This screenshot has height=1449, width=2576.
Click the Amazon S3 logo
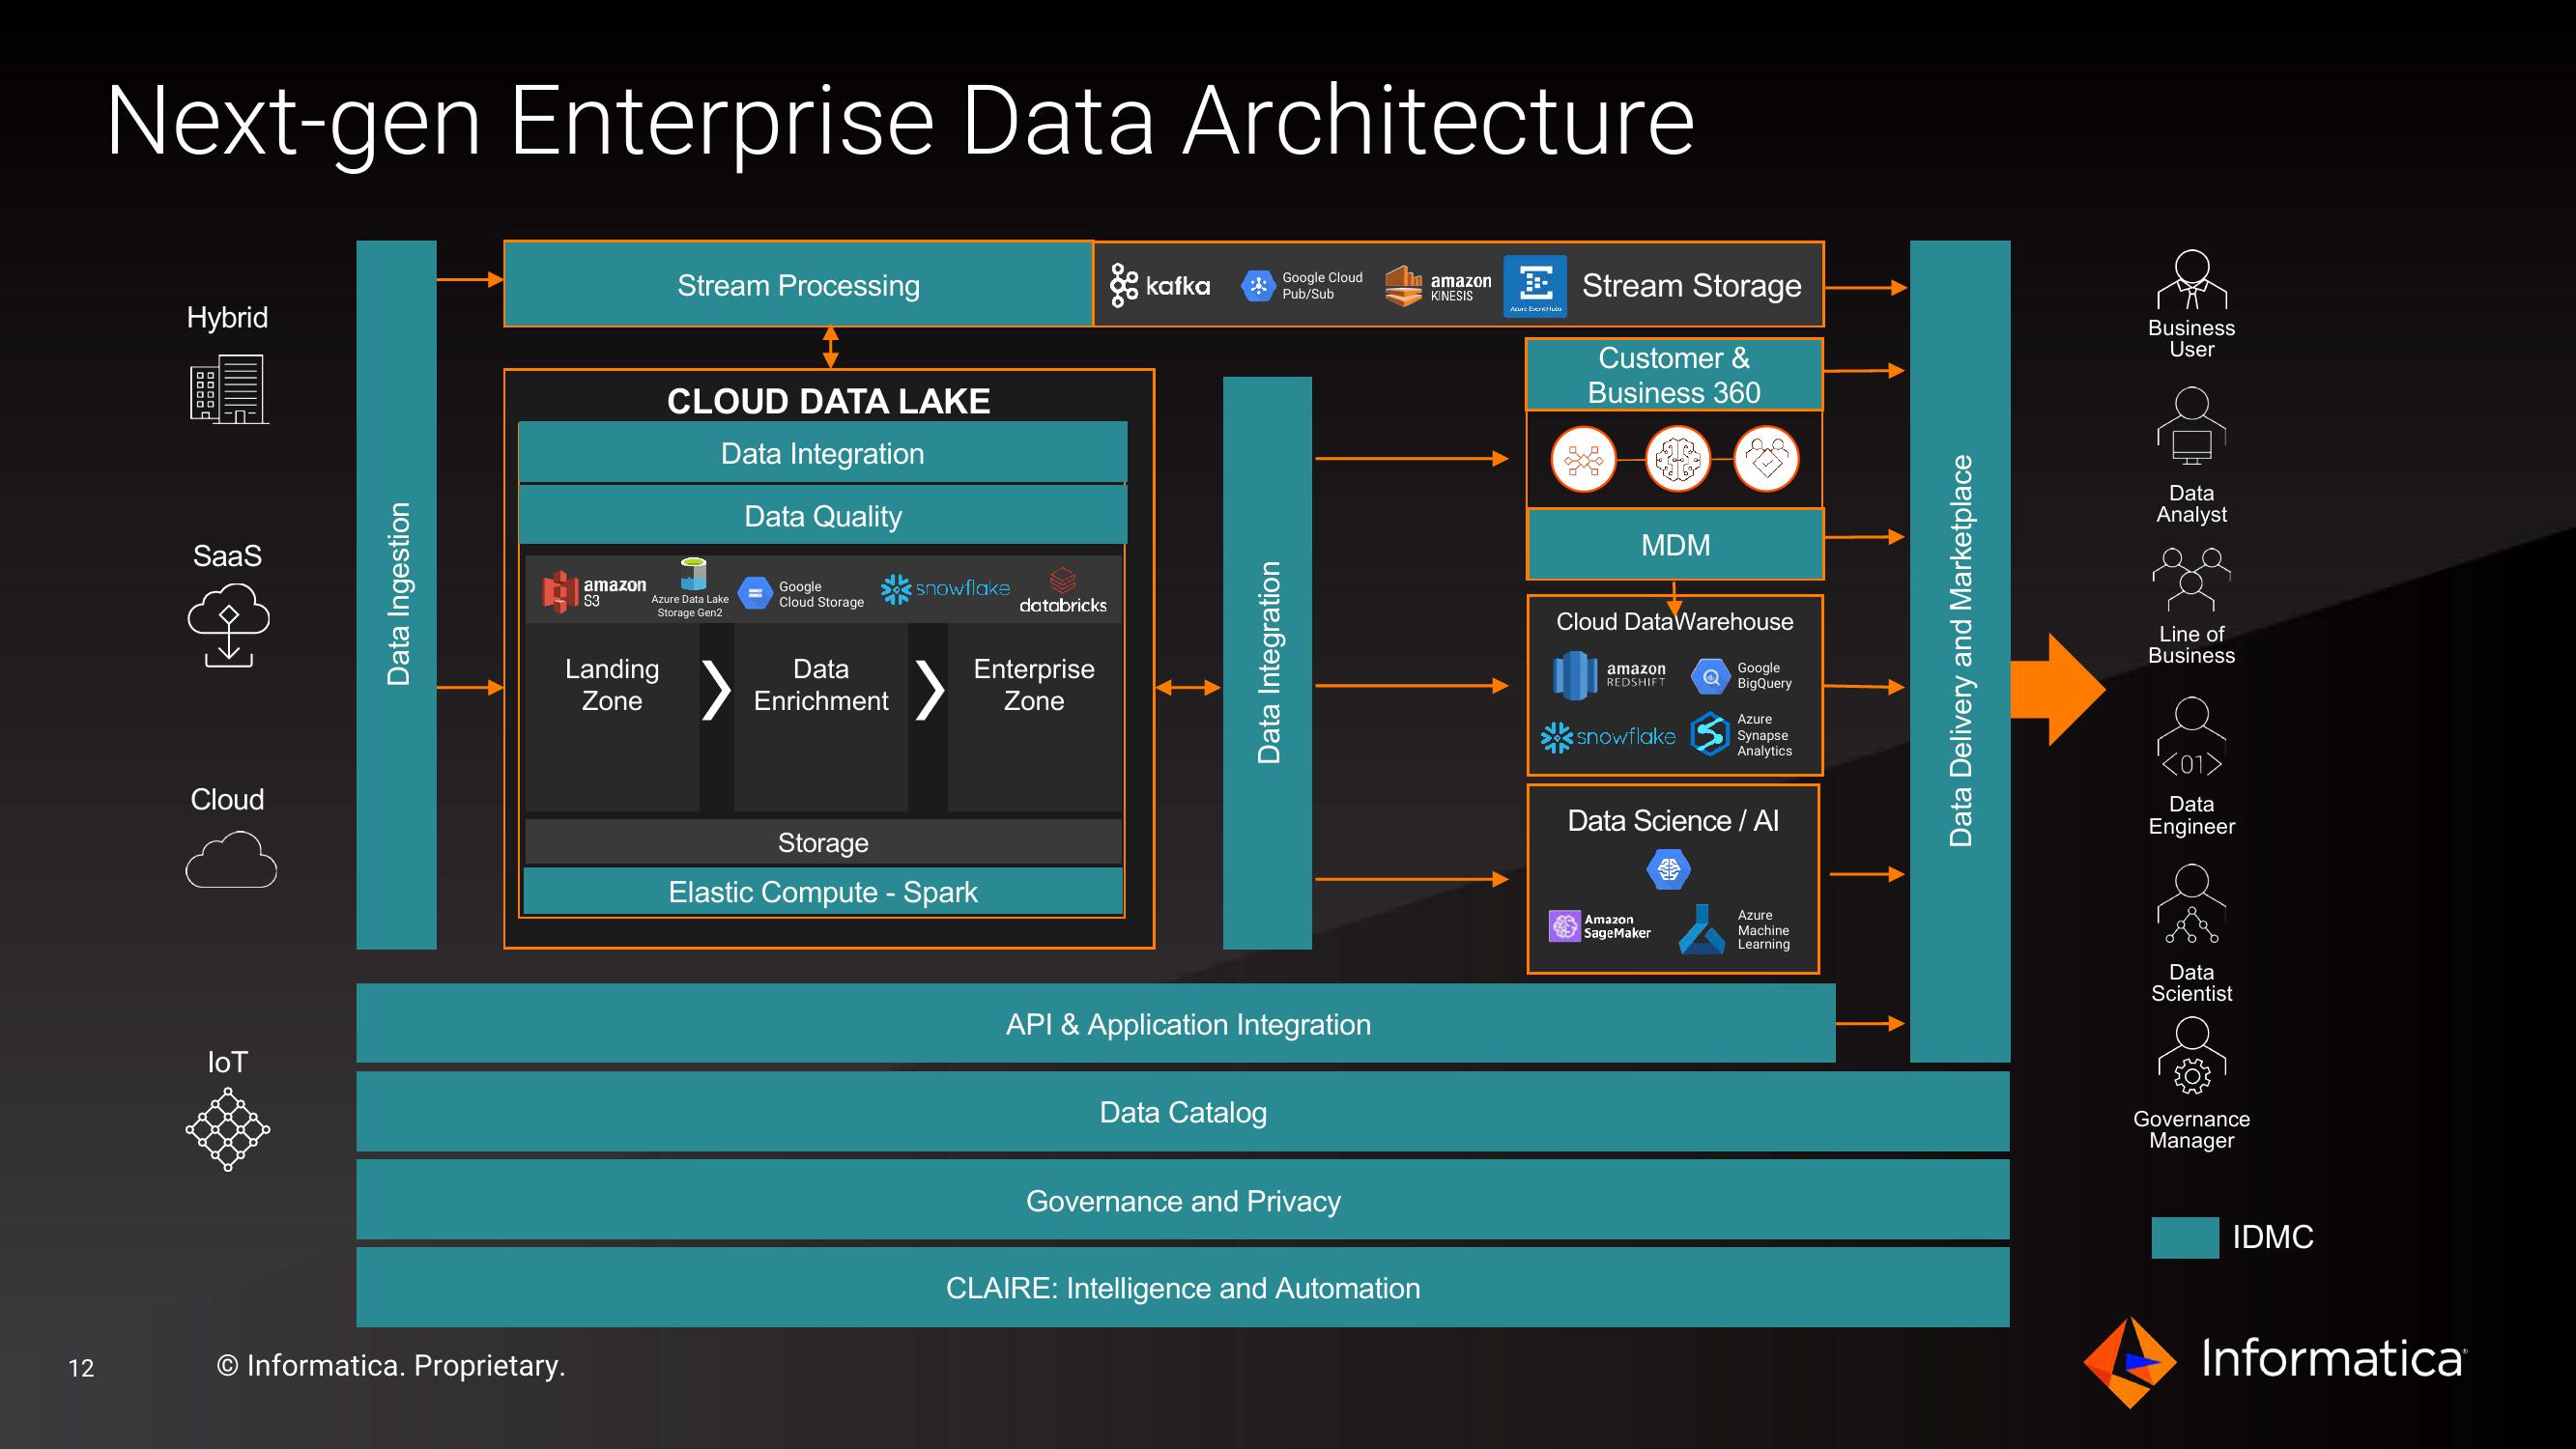pyautogui.click(x=594, y=591)
